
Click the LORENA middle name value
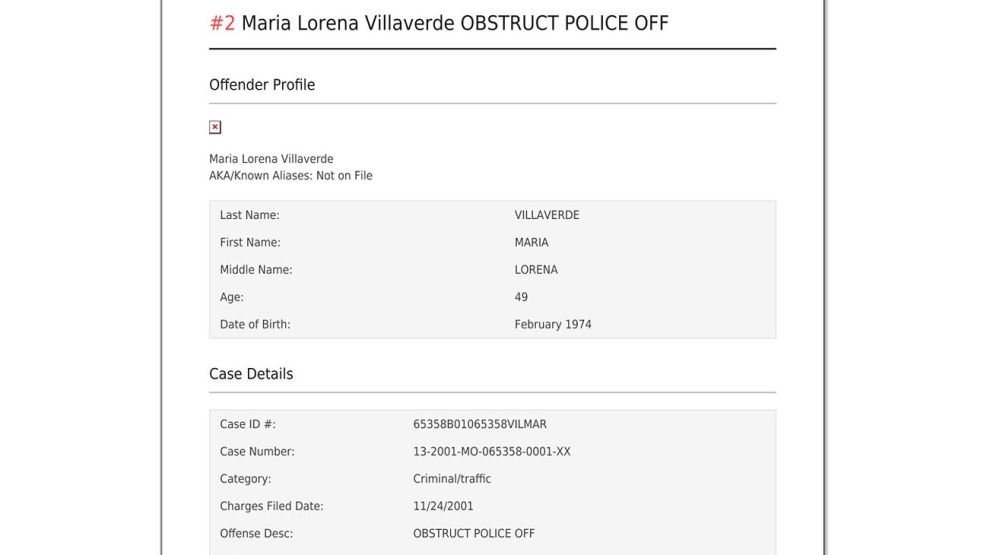[x=536, y=270]
